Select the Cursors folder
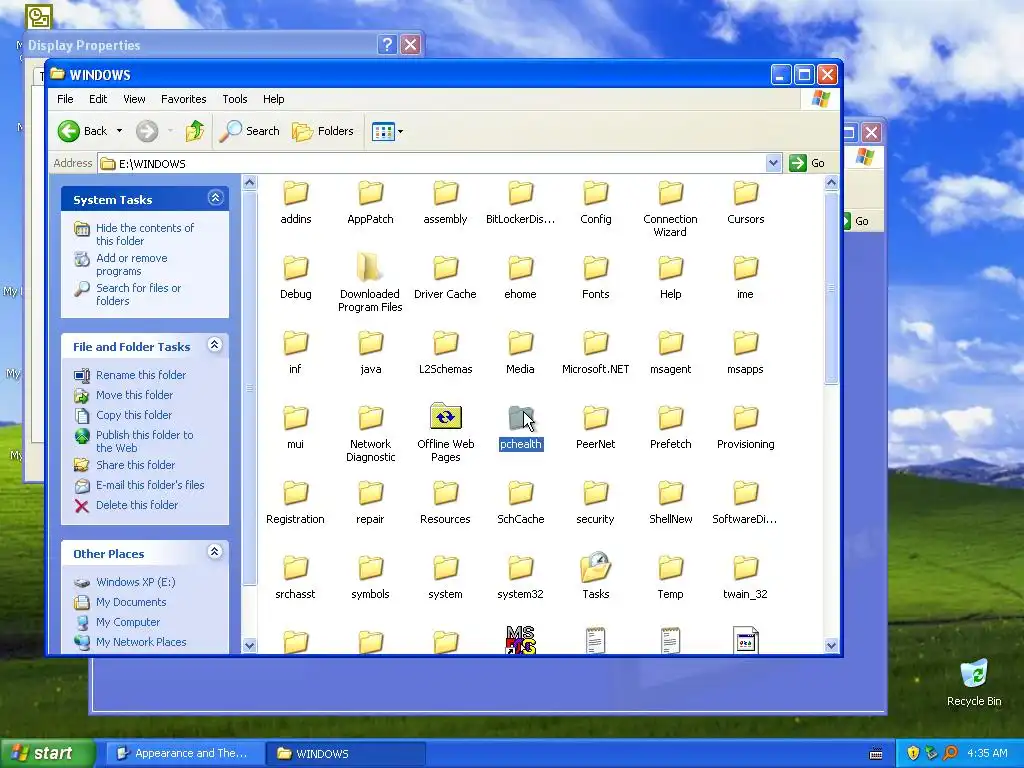The height and width of the screenshot is (768, 1024). tap(746, 203)
